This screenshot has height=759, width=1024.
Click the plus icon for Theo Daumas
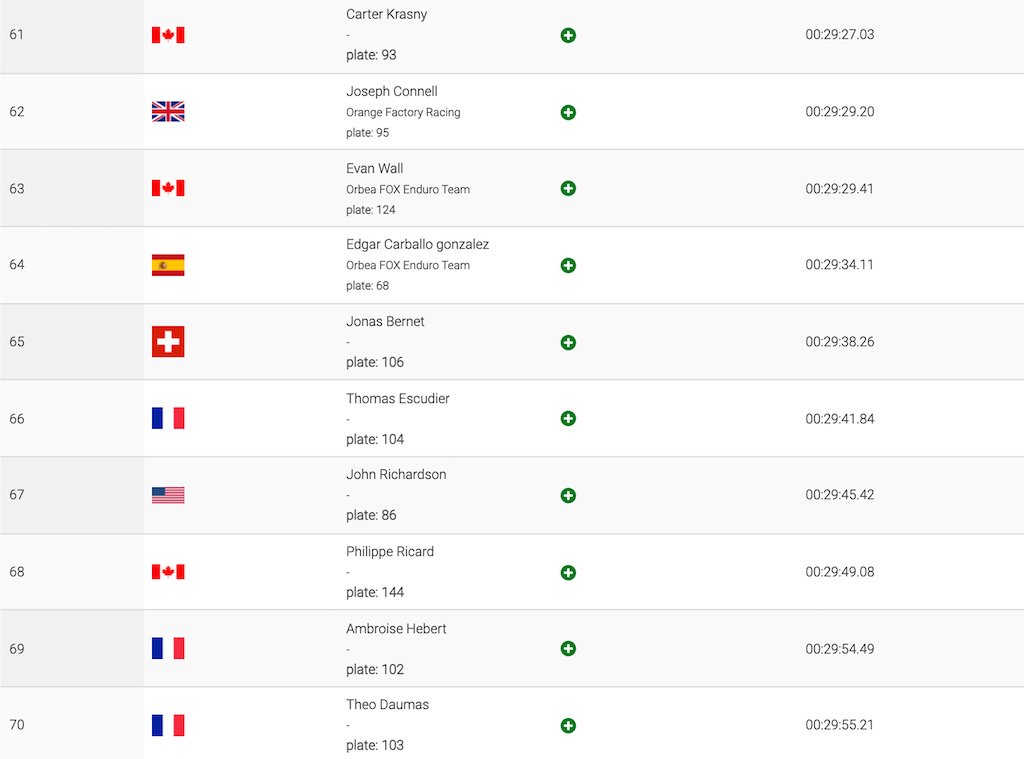[x=568, y=725]
